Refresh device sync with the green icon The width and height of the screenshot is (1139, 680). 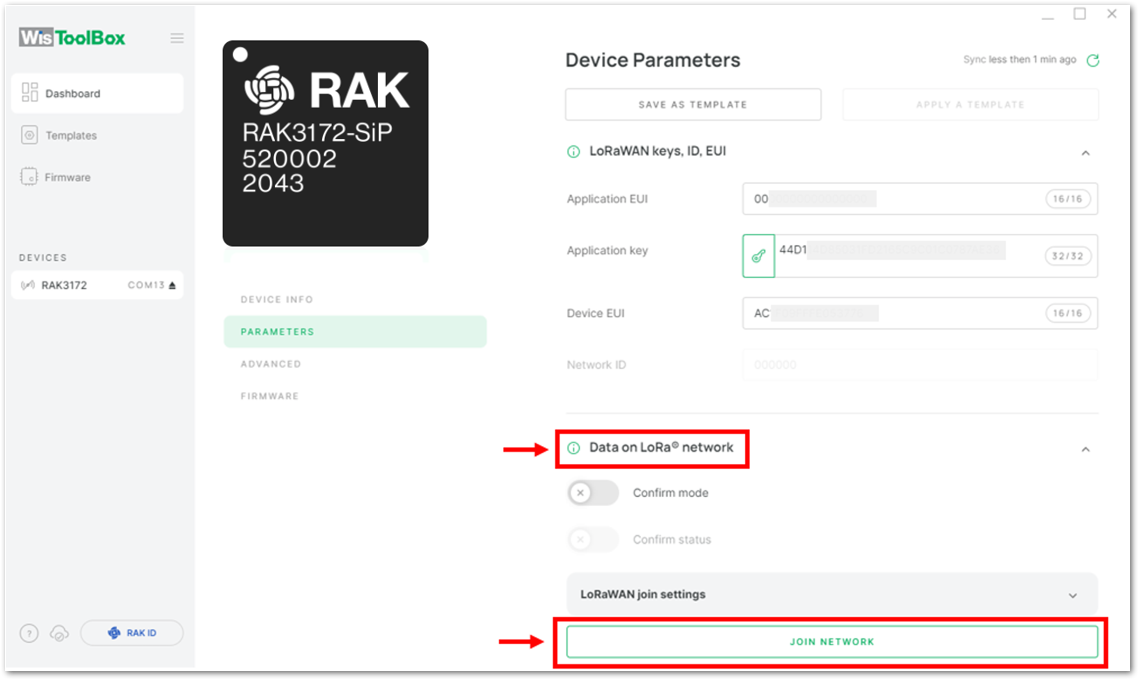[x=1093, y=60]
